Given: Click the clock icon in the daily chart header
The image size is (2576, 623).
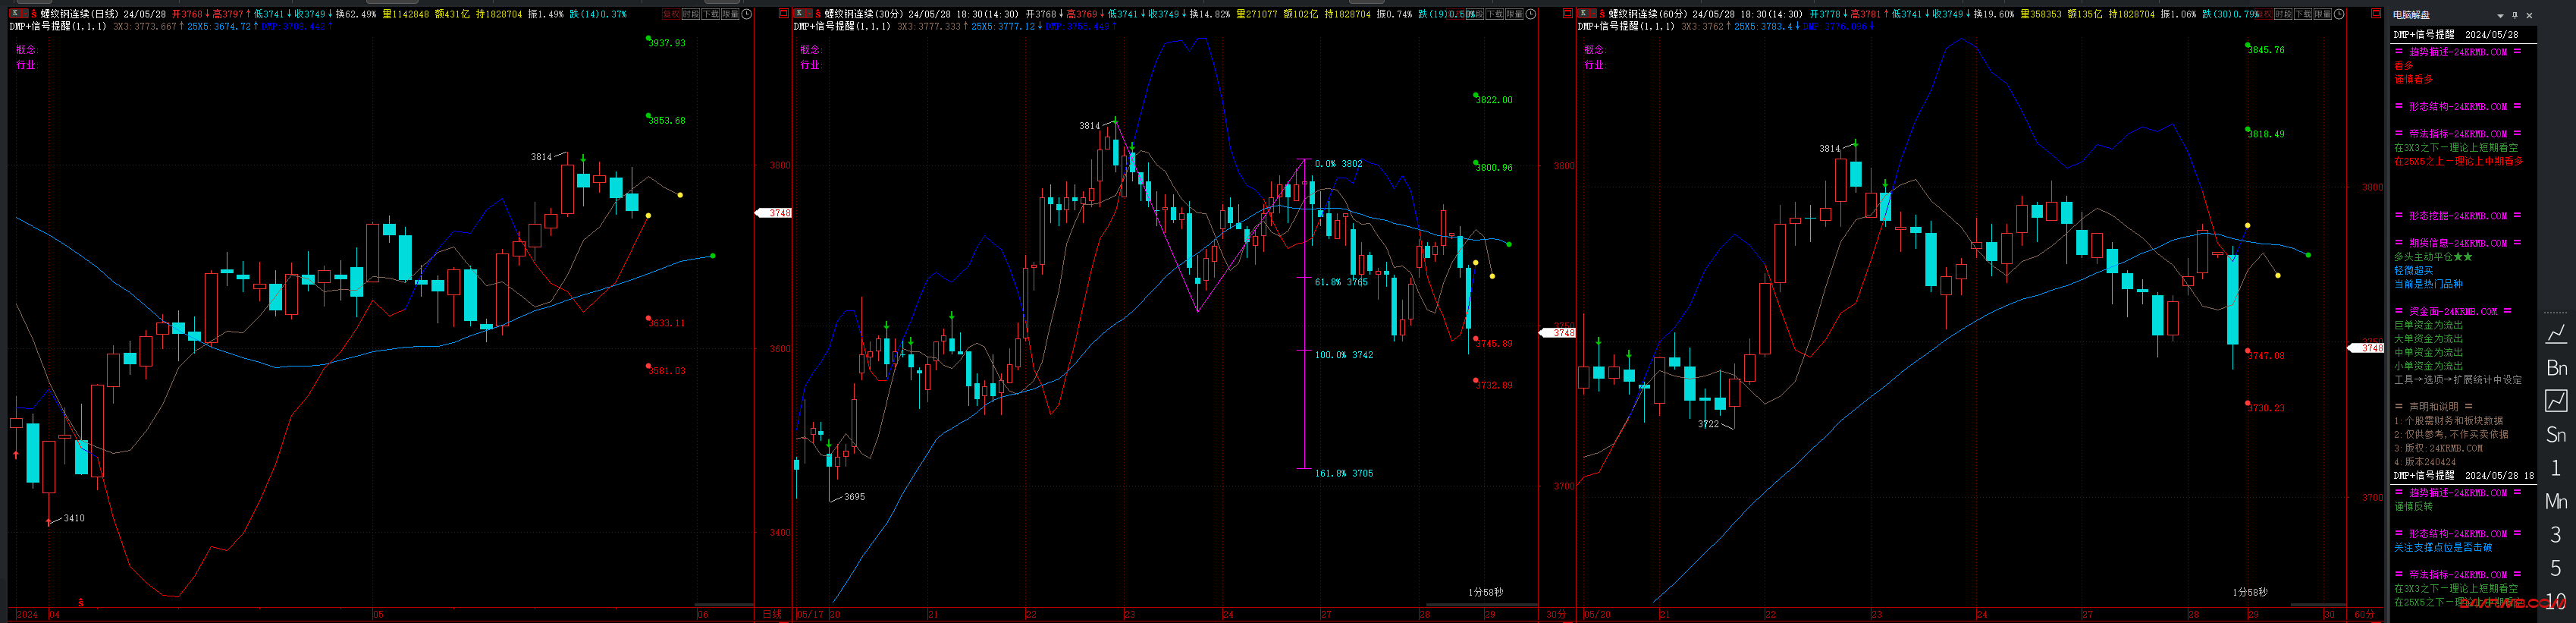Looking at the screenshot, I should tap(747, 14).
